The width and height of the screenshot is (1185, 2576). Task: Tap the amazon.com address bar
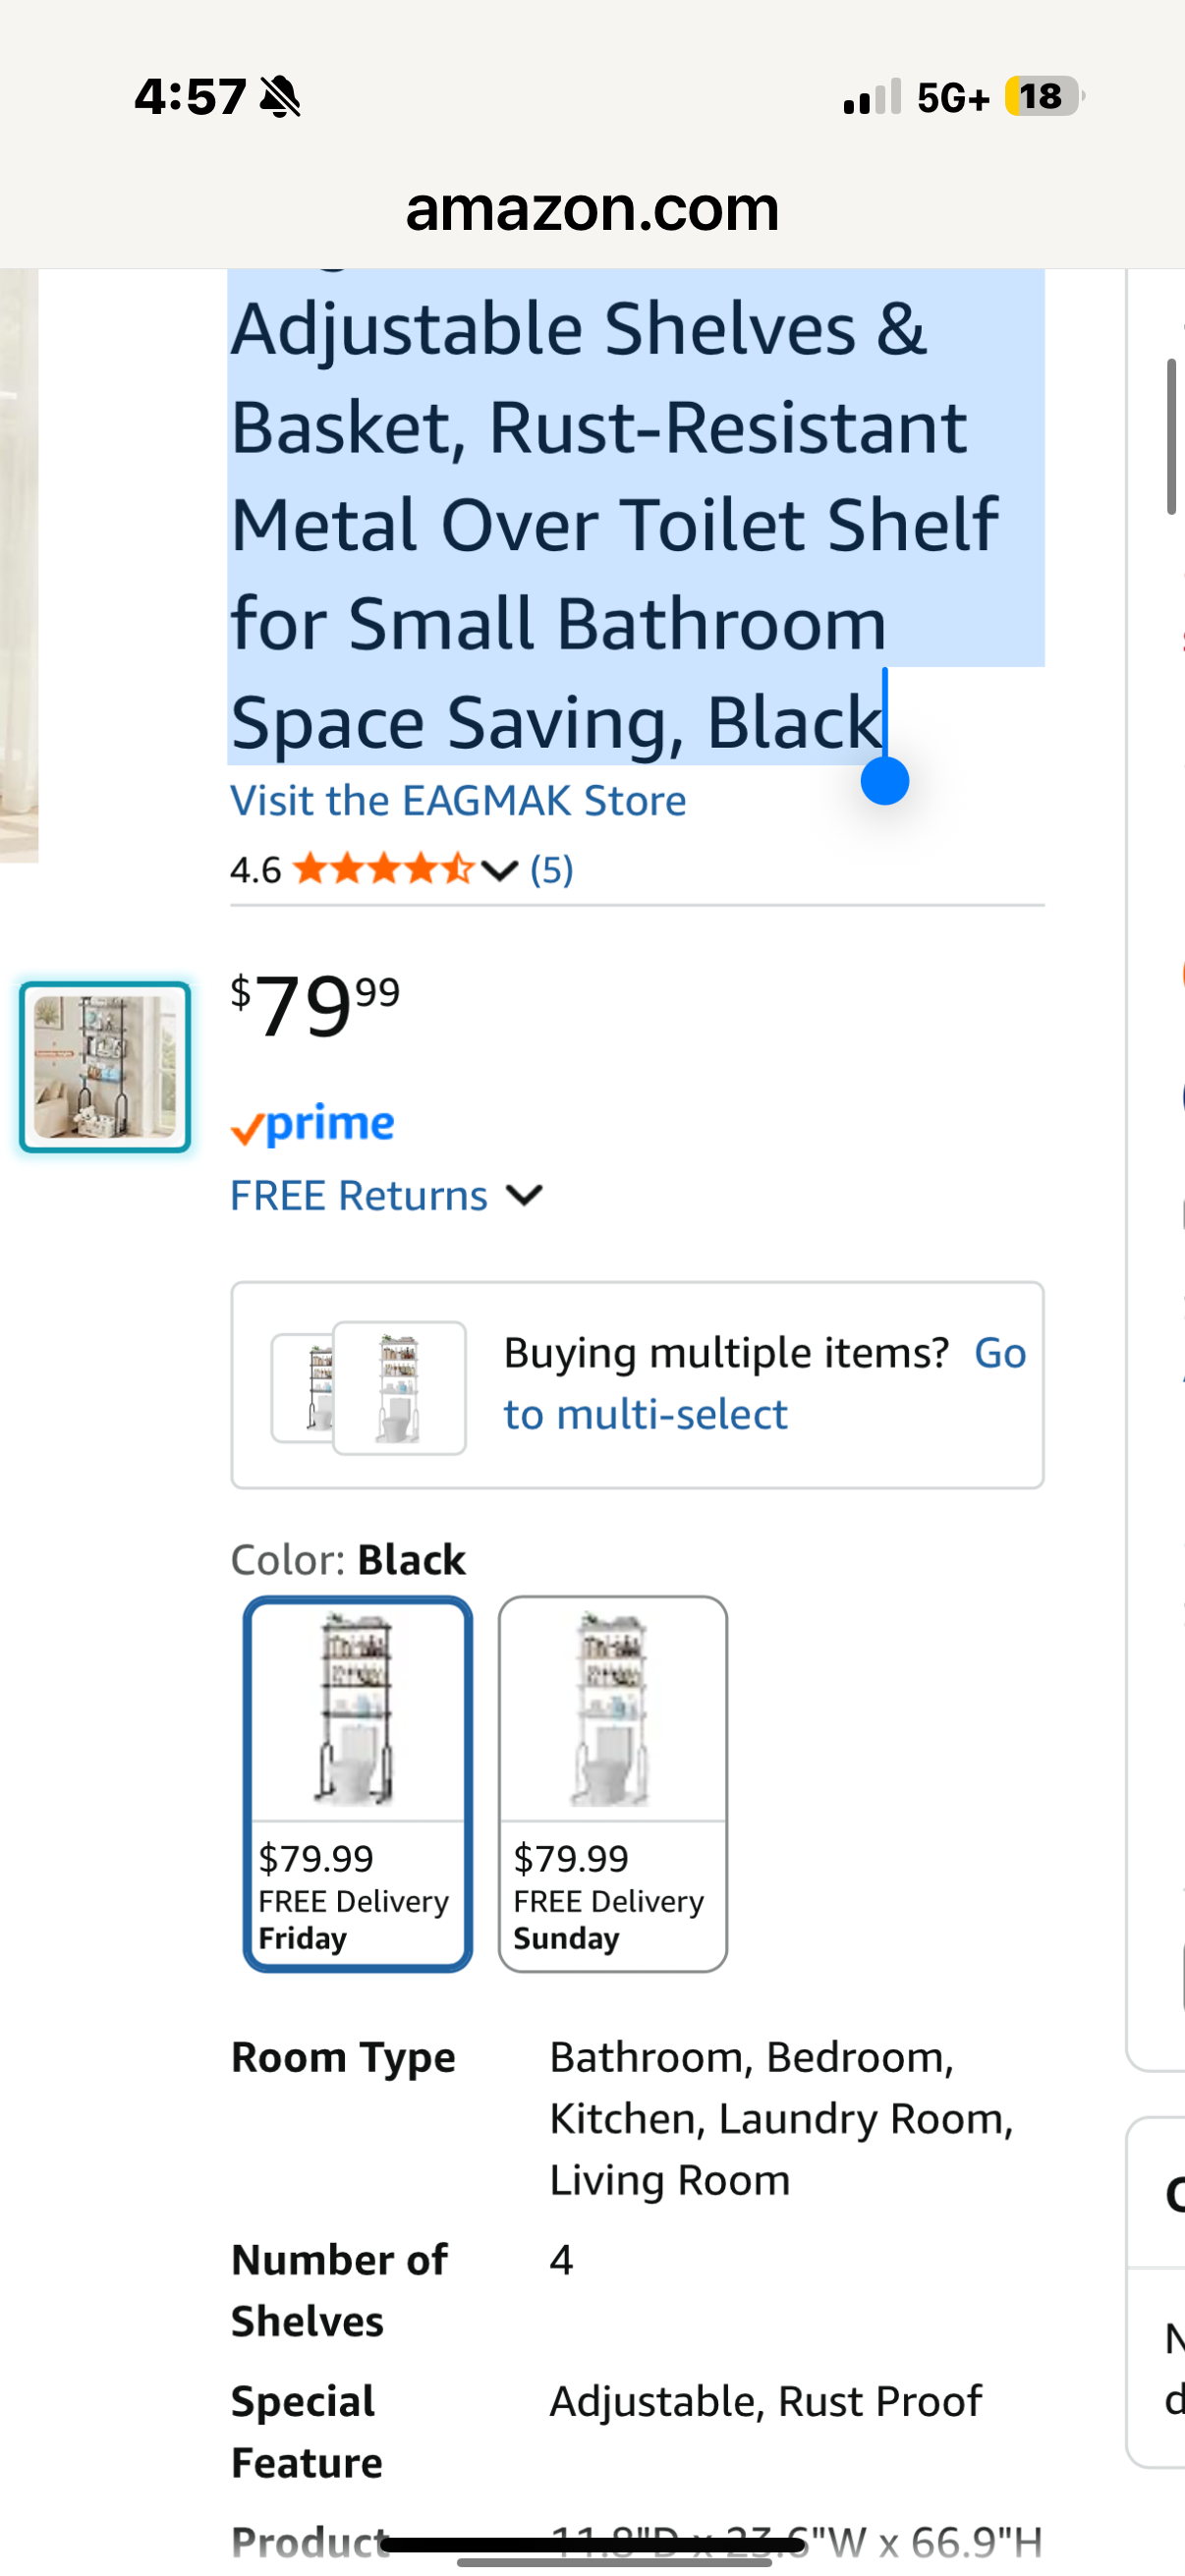click(x=592, y=209)
